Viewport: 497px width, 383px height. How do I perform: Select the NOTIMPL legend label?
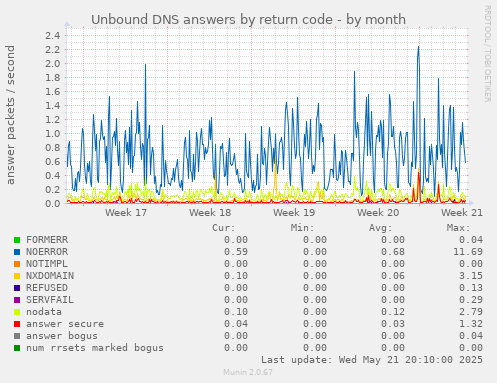click(x=47, y=264)
